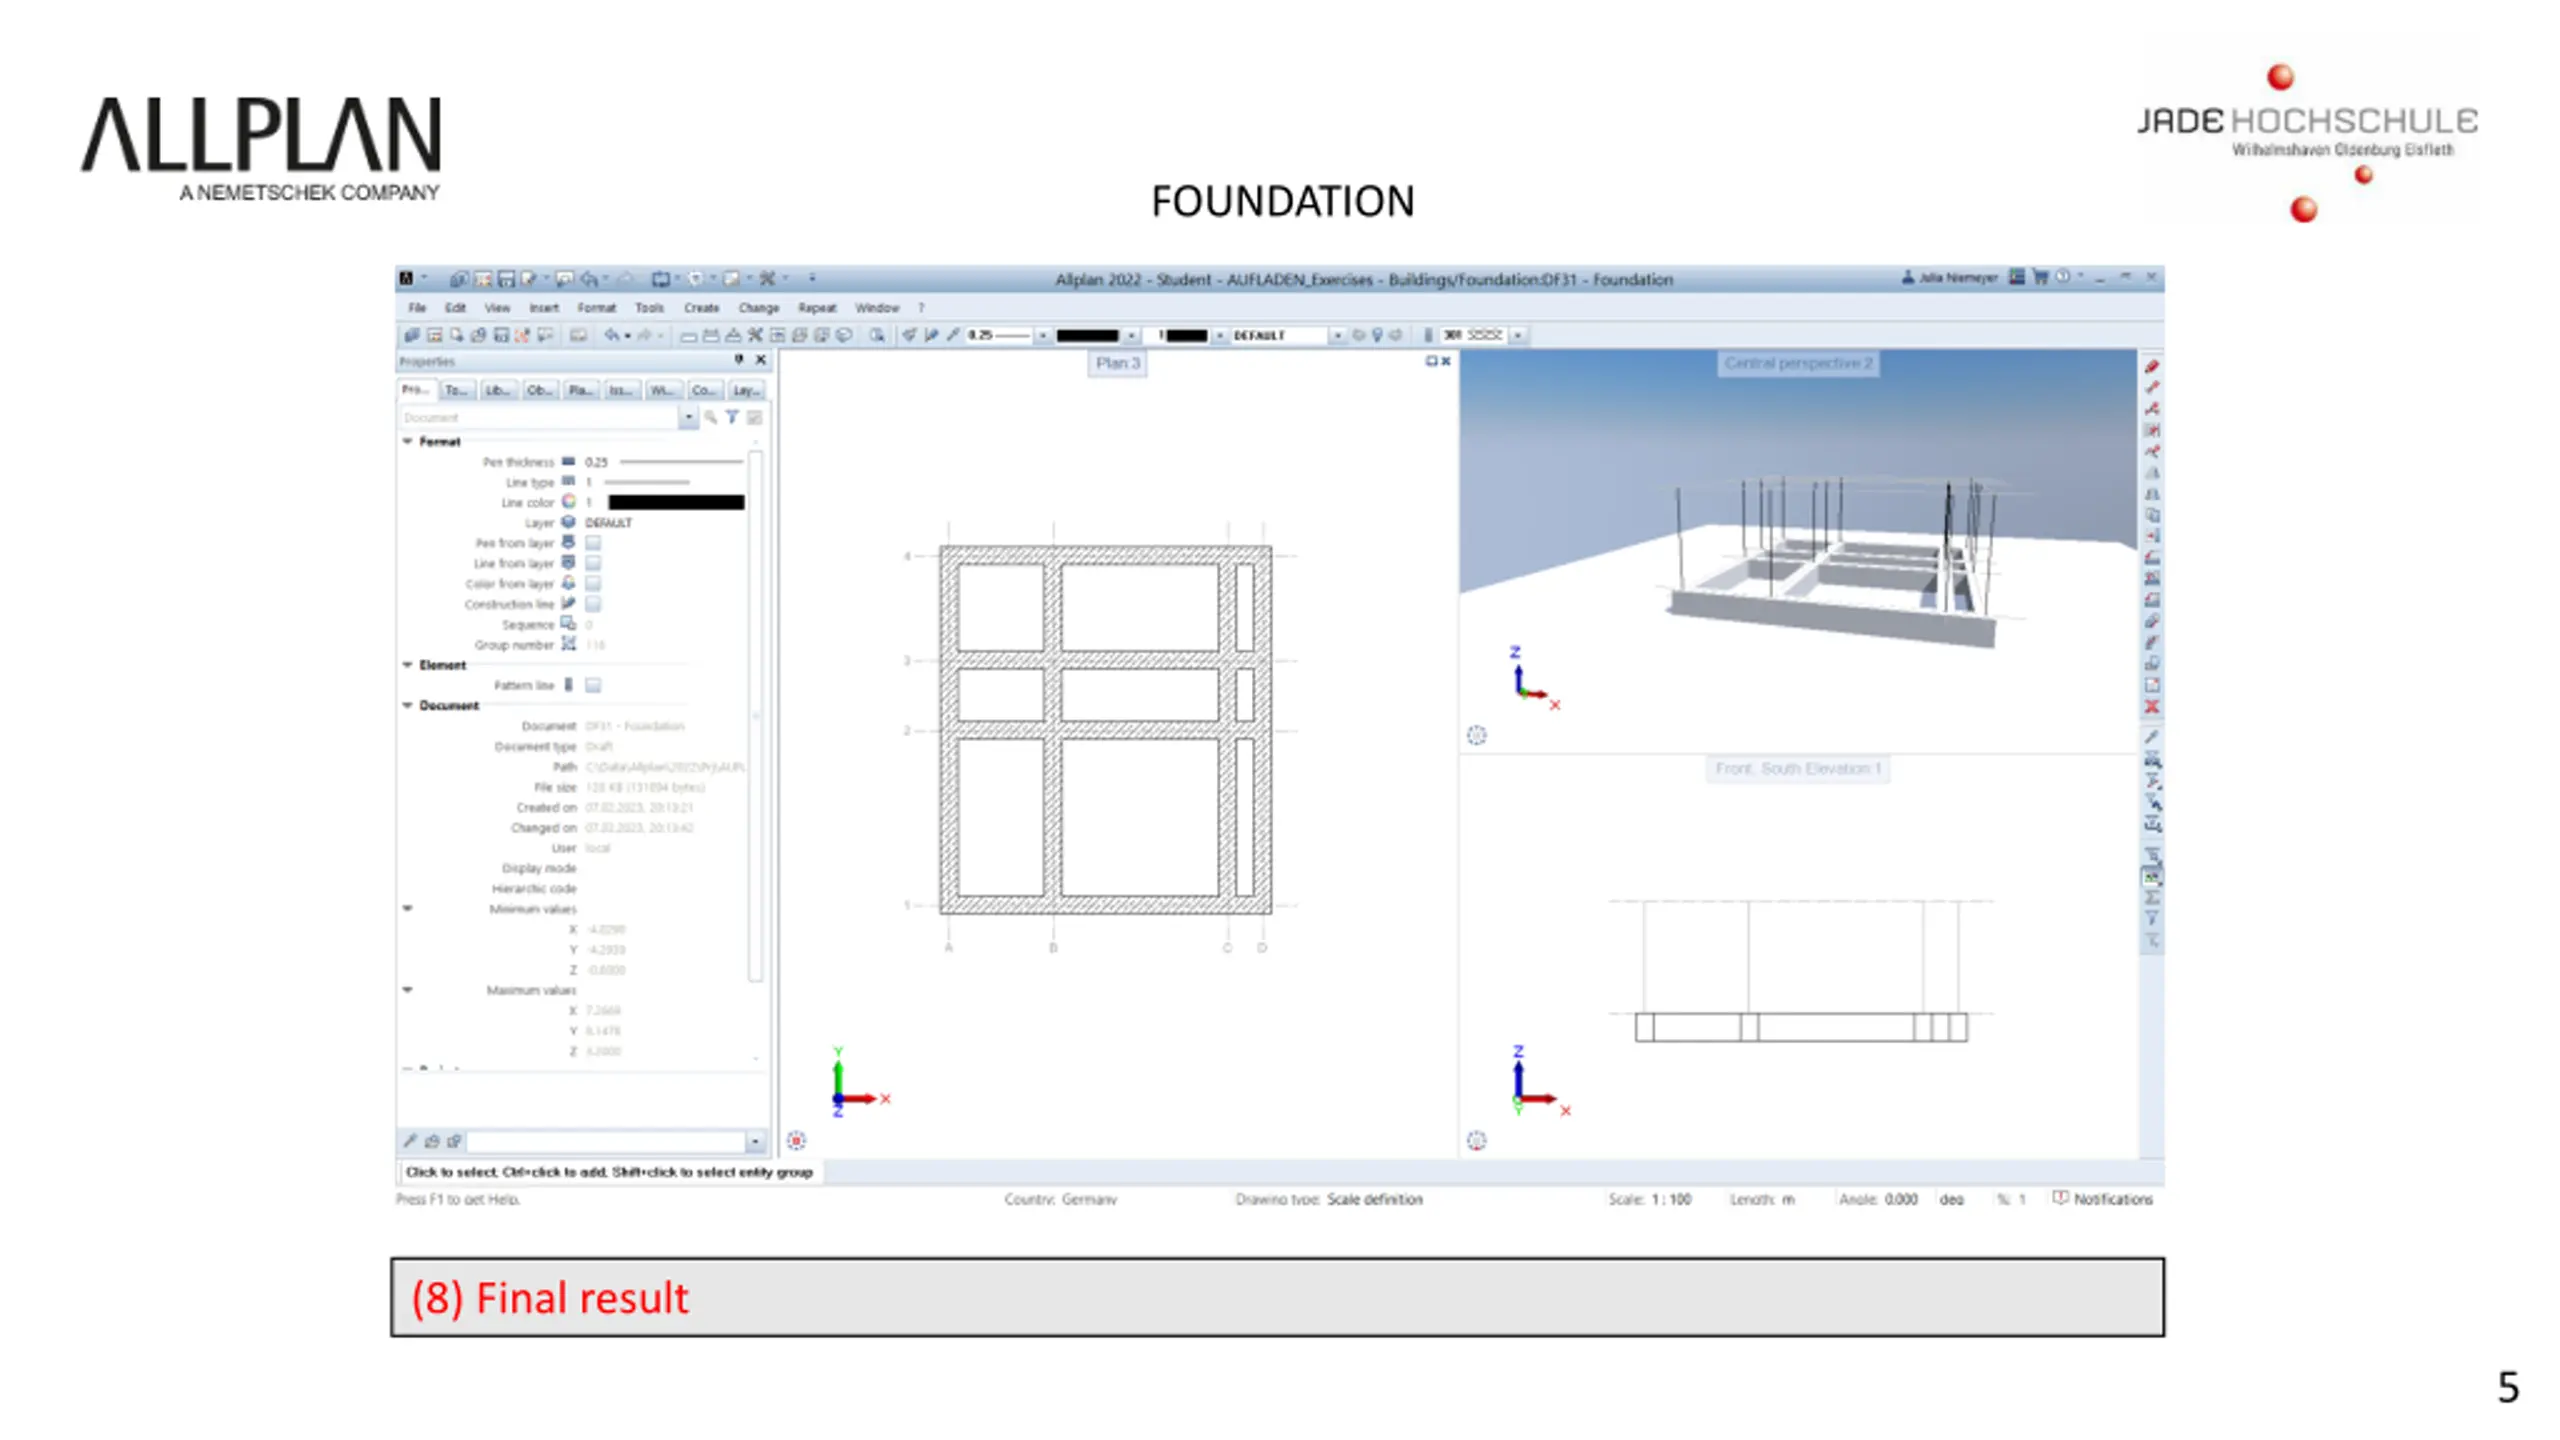
Task: Switch to the Ob... palette tab
Action: [538, 390]
